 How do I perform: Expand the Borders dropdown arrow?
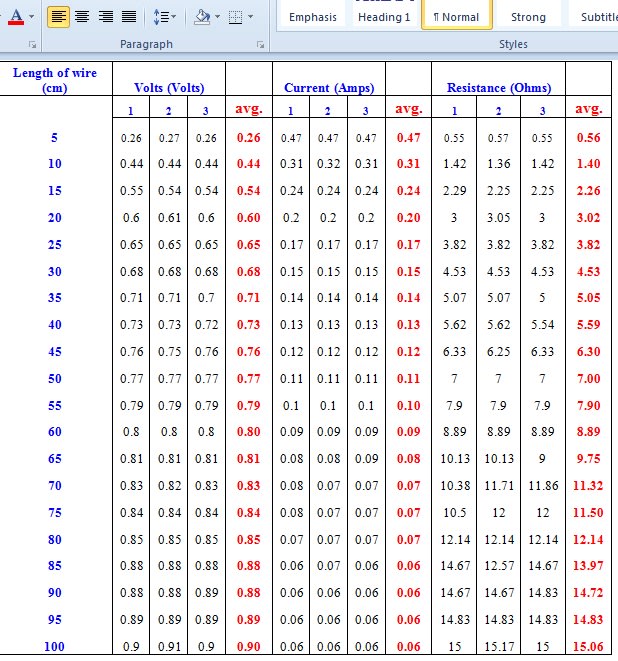[x=249, y=17]
